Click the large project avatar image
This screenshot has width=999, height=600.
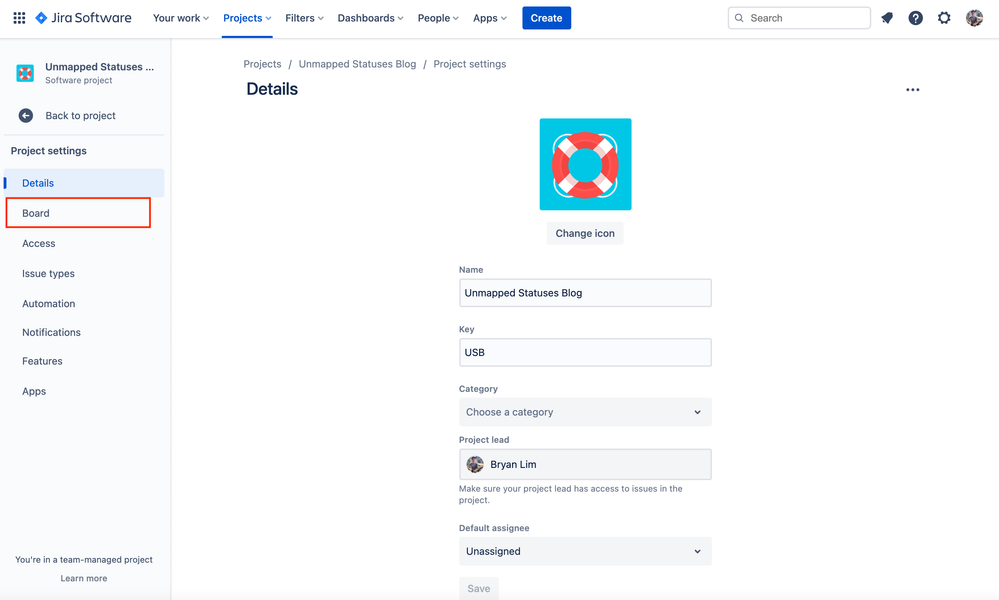(x=586, y=164)
